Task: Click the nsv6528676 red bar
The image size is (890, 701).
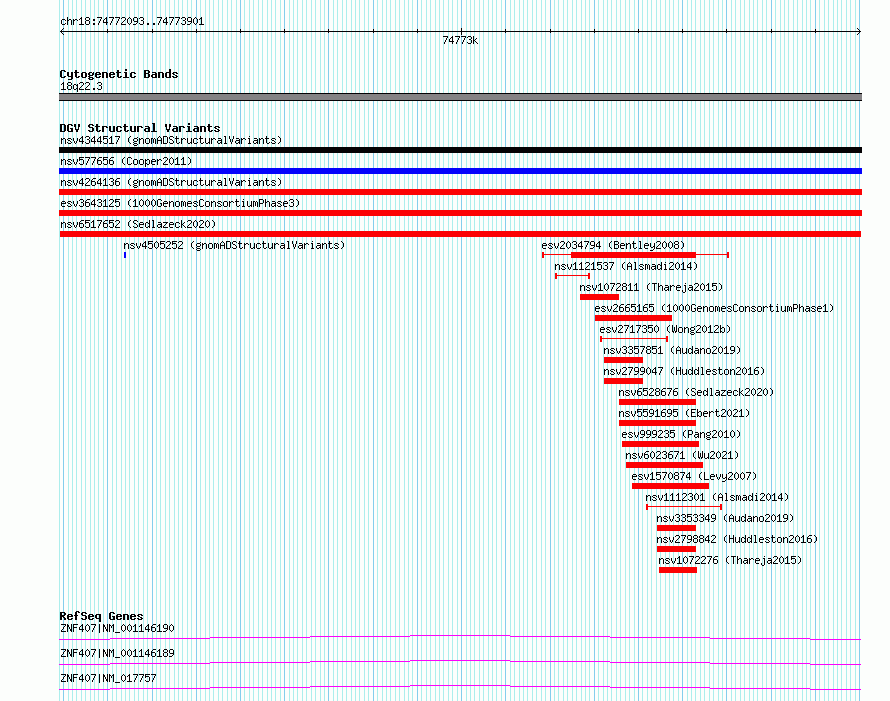Action: pos(657,402)
